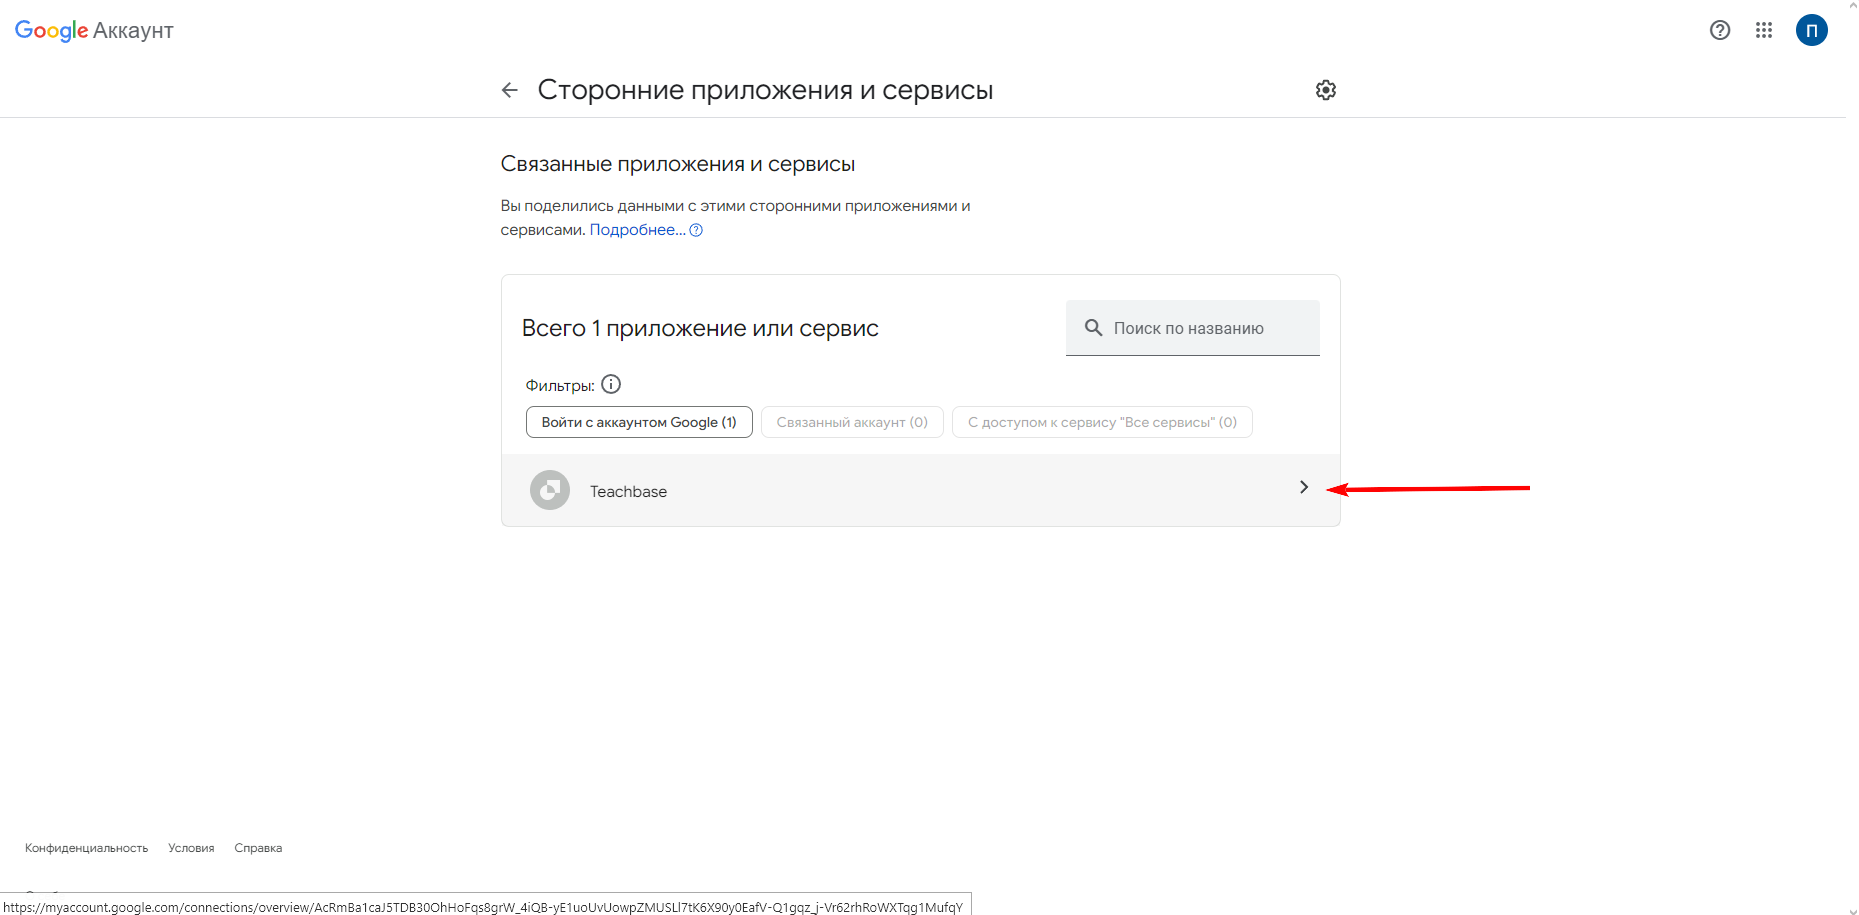Select filter "Связанный аккаунт (0)"

[852, 422]
